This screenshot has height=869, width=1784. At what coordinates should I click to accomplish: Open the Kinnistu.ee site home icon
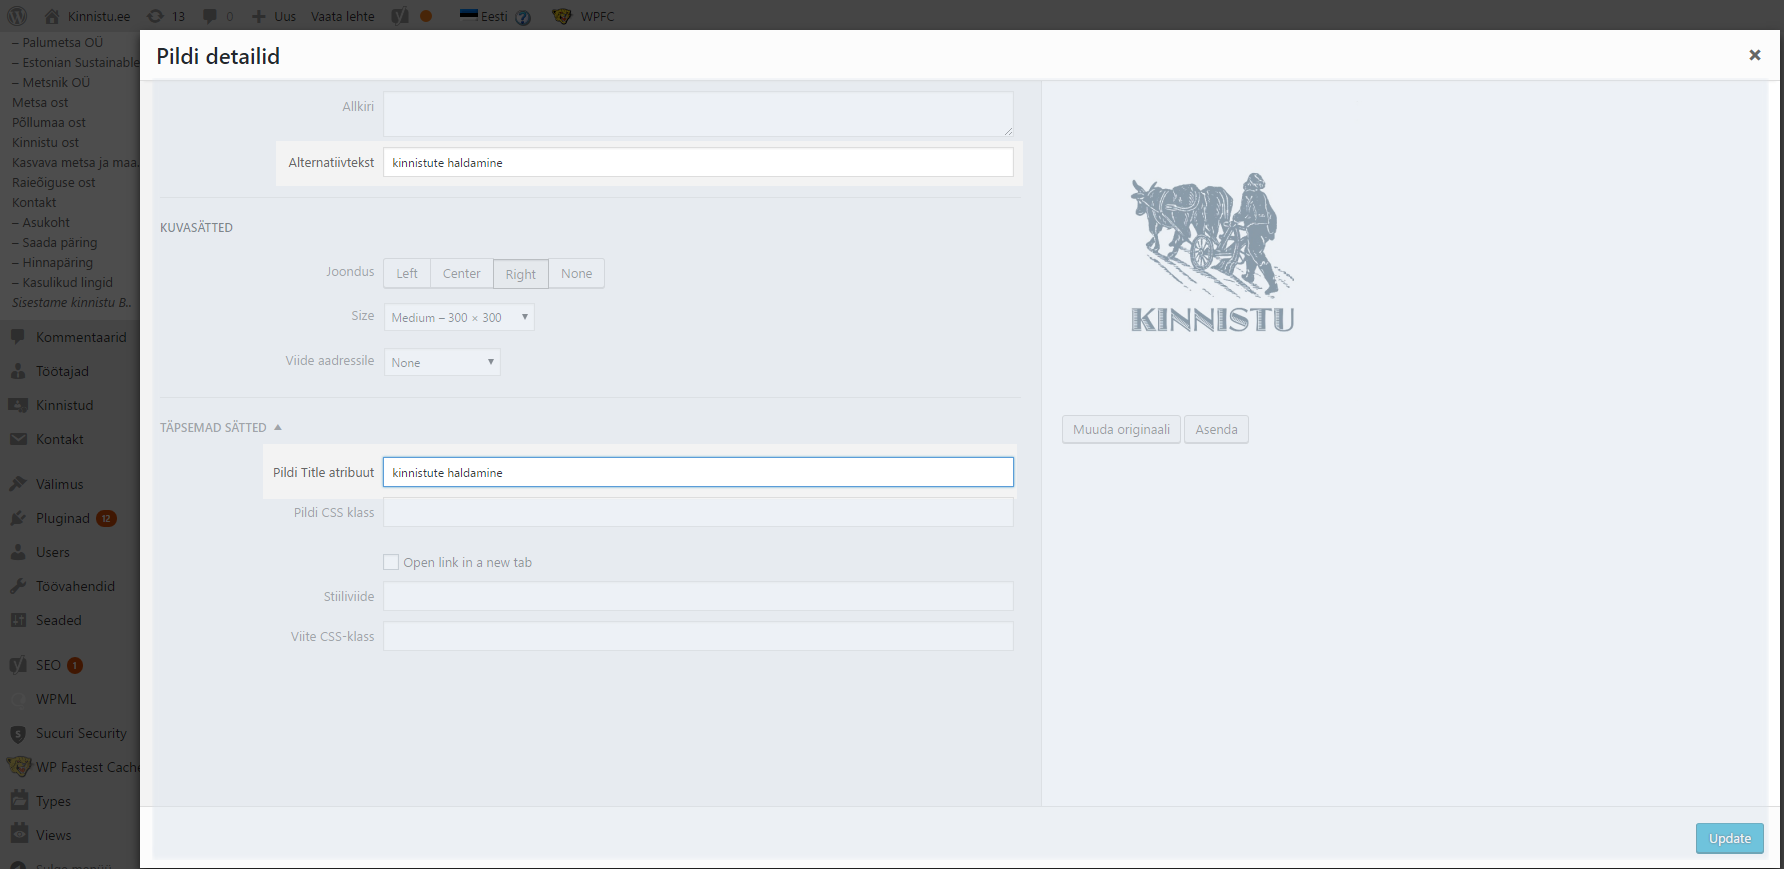[52, 16]
